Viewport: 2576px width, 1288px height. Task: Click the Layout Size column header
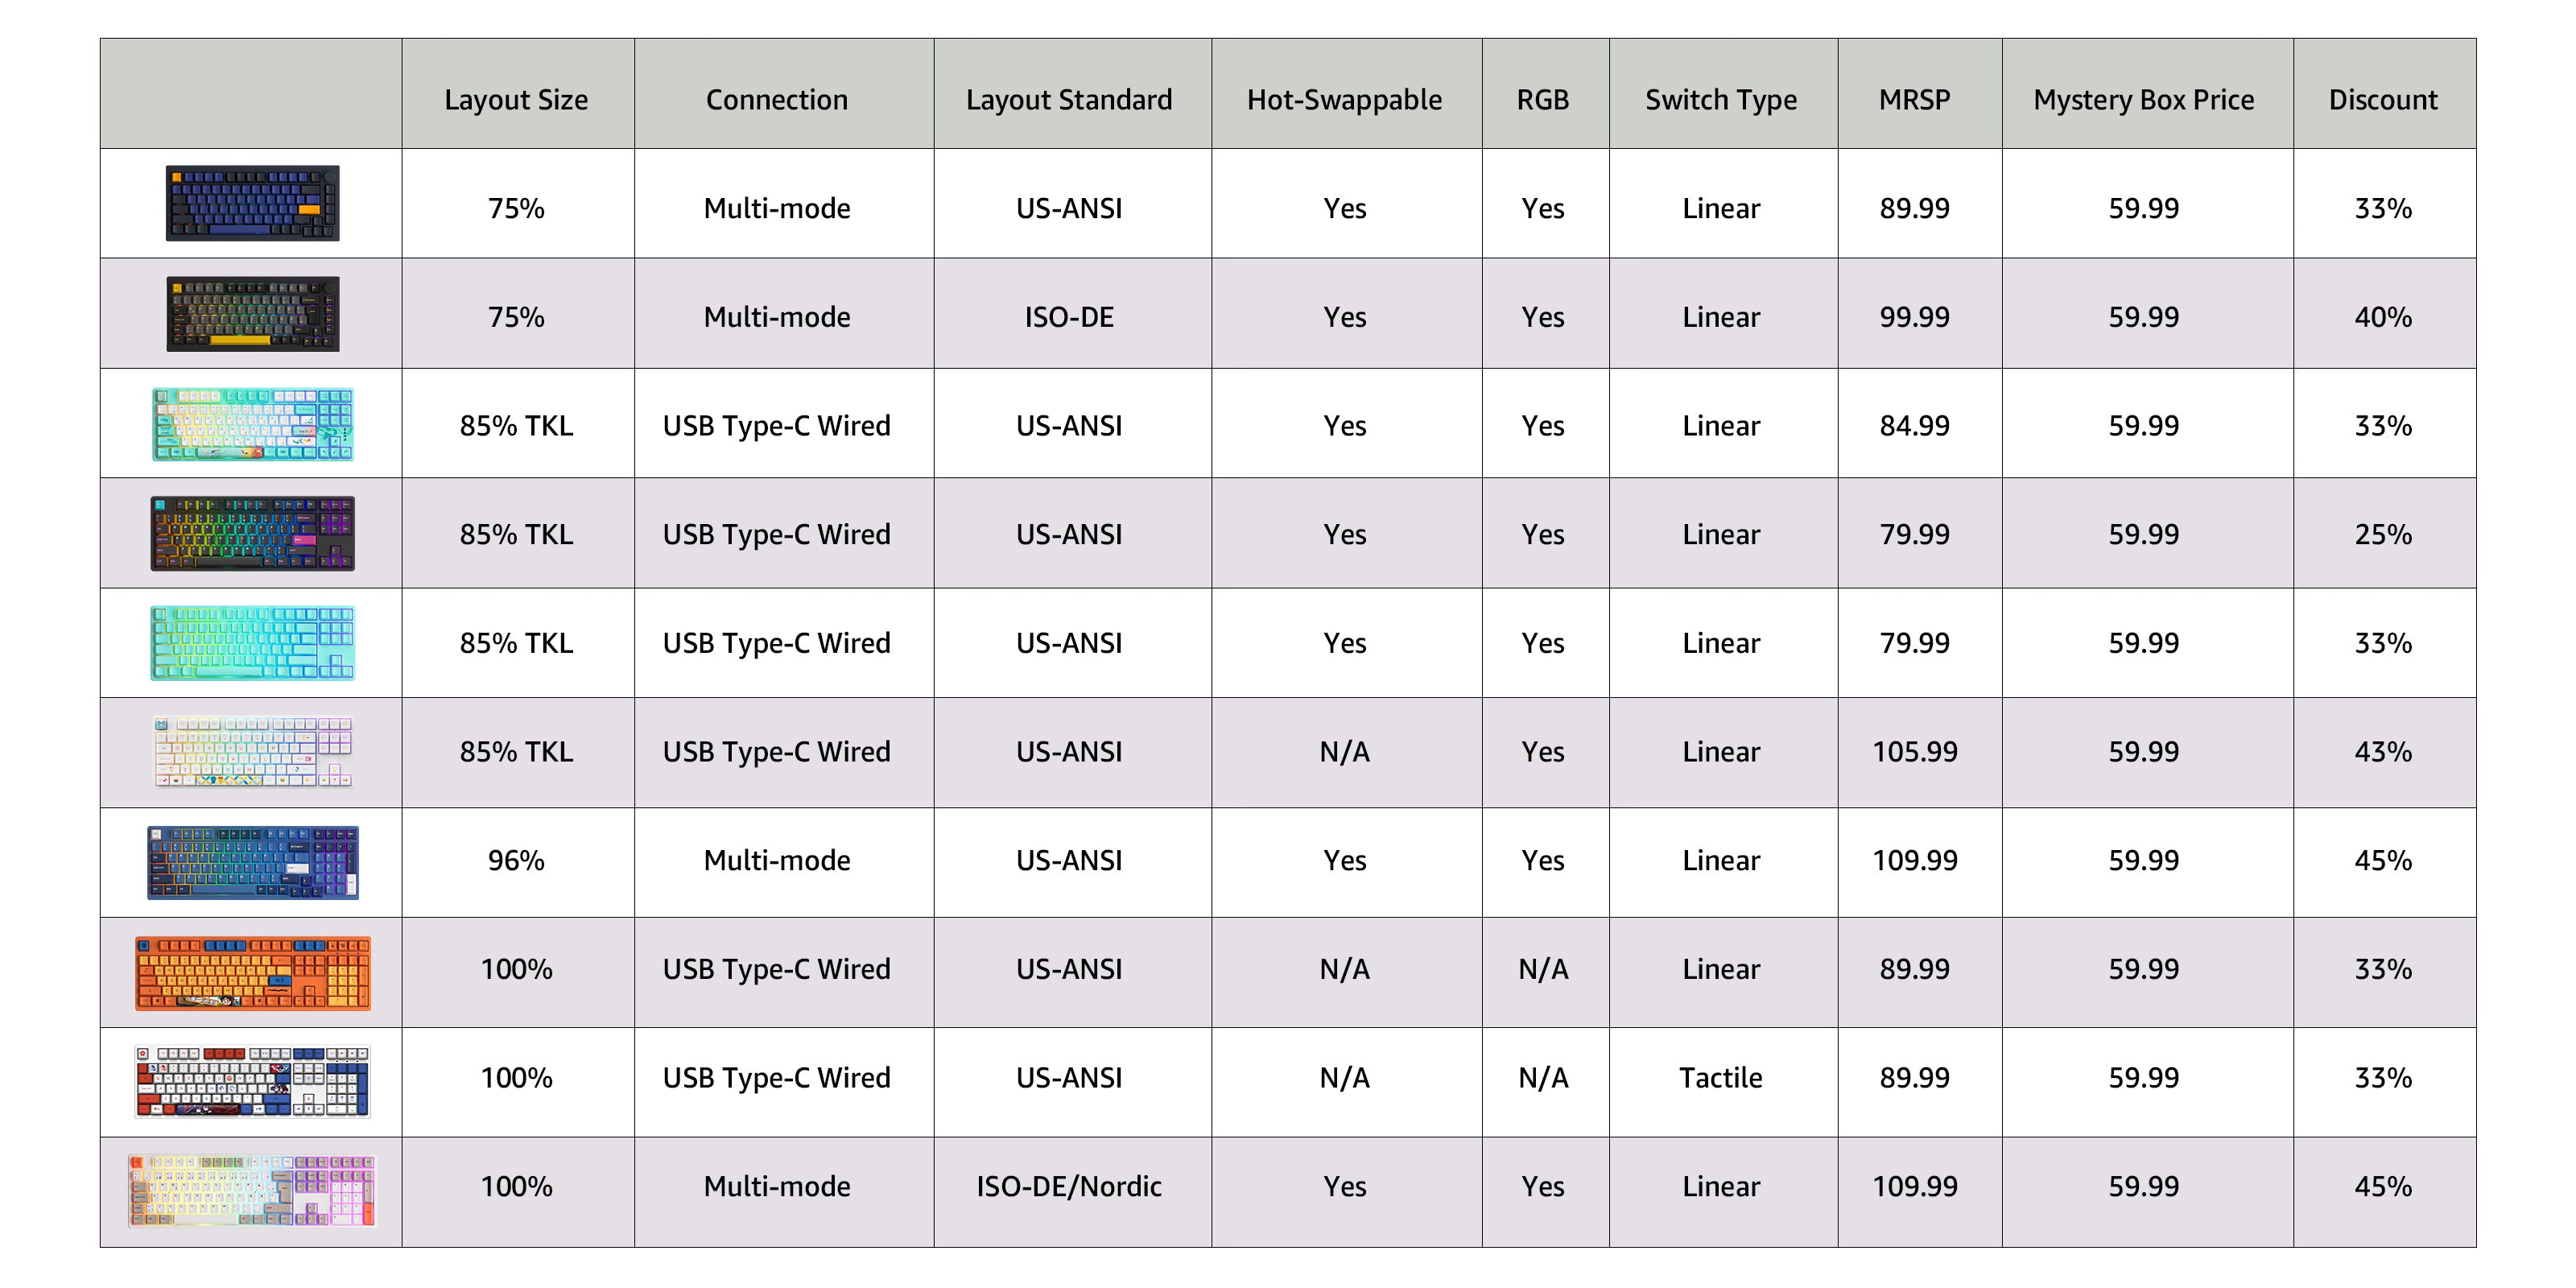(x=516, y=100)
